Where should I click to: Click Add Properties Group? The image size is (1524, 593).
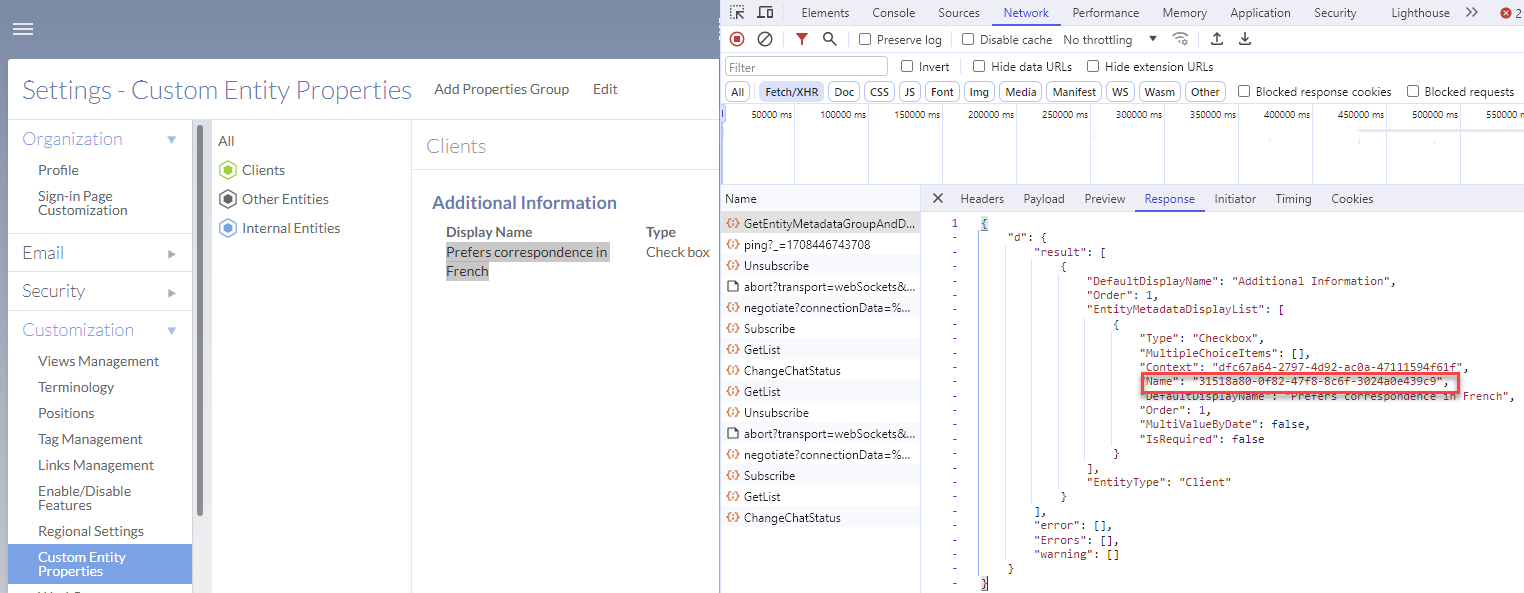click(x=501, y=89)
